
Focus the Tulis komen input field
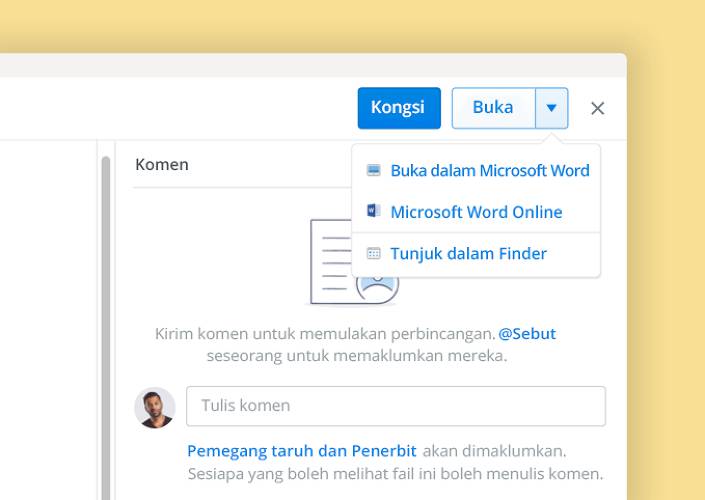(396, 406)
